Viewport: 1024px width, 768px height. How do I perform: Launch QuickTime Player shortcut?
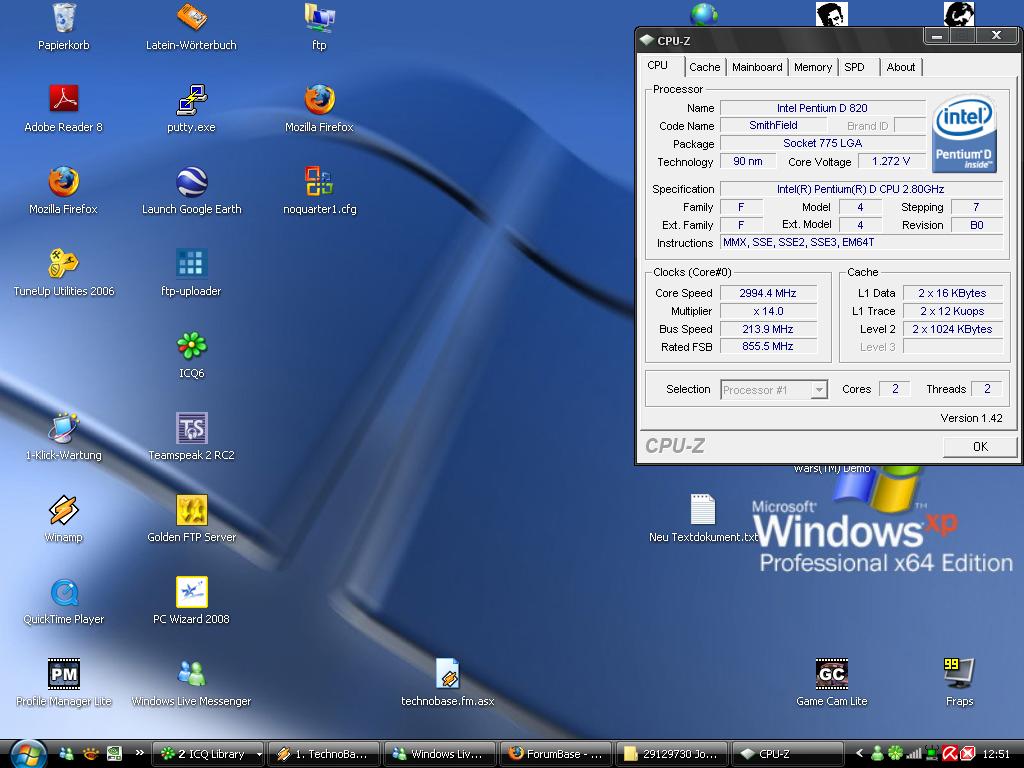click(x=63, y=592)
